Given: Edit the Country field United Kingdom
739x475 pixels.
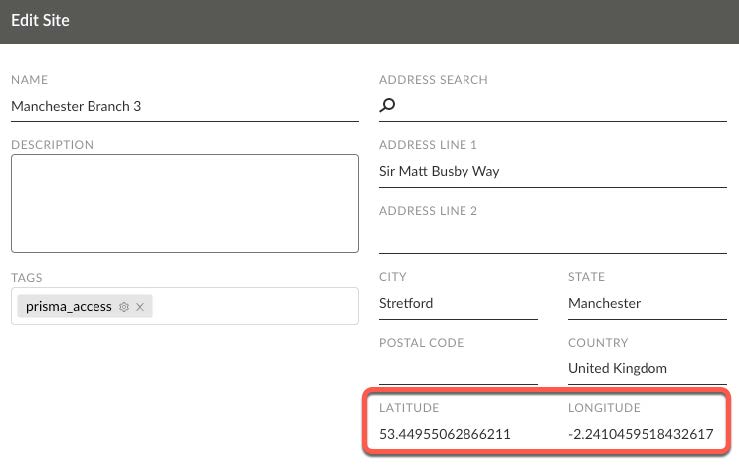Looking at the screenshot, I should coord(646,368).
